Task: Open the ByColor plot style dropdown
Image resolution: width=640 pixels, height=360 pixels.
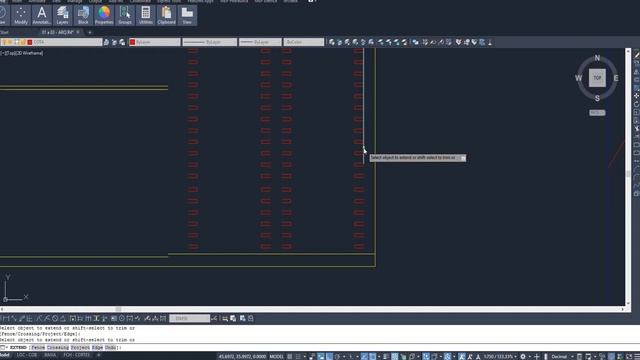Action: [303, 42]
